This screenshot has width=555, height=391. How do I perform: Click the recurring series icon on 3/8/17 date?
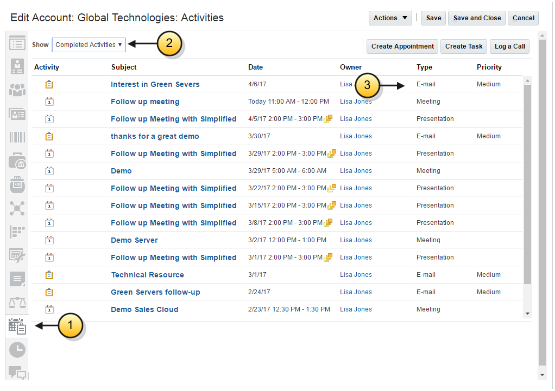pos(328,223)
